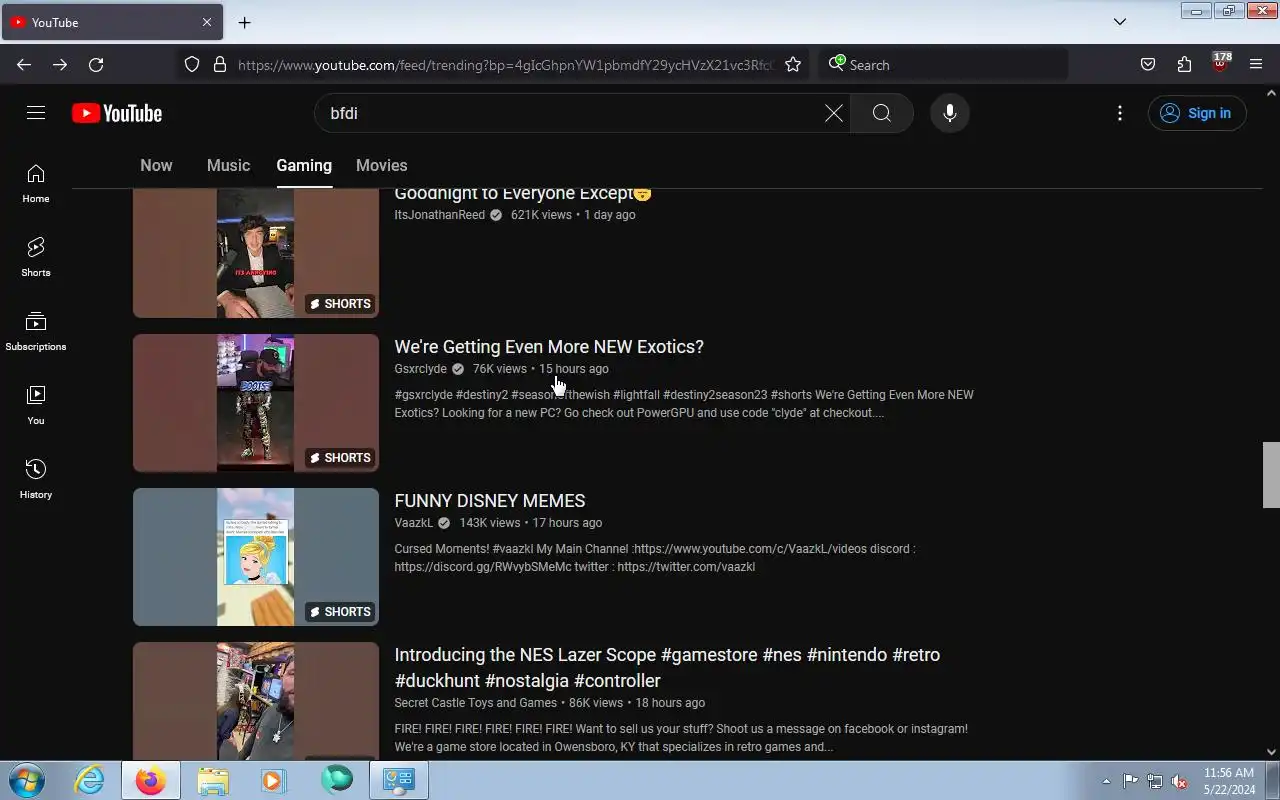This screenshot has height=800, width=1280.
Task: Click the scrollbar down arrow
Action: [x=1271, y=752]
